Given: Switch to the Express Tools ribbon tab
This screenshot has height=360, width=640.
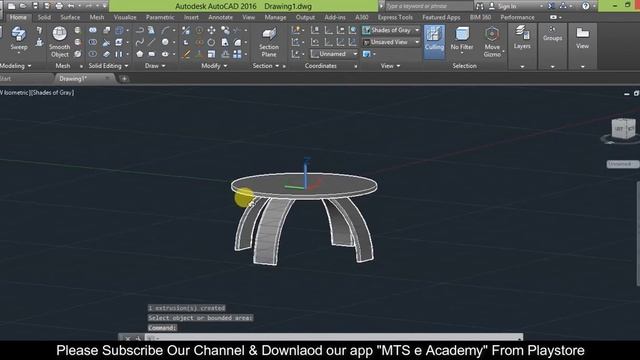Looking at the screenshot, I should pos(395,17).
